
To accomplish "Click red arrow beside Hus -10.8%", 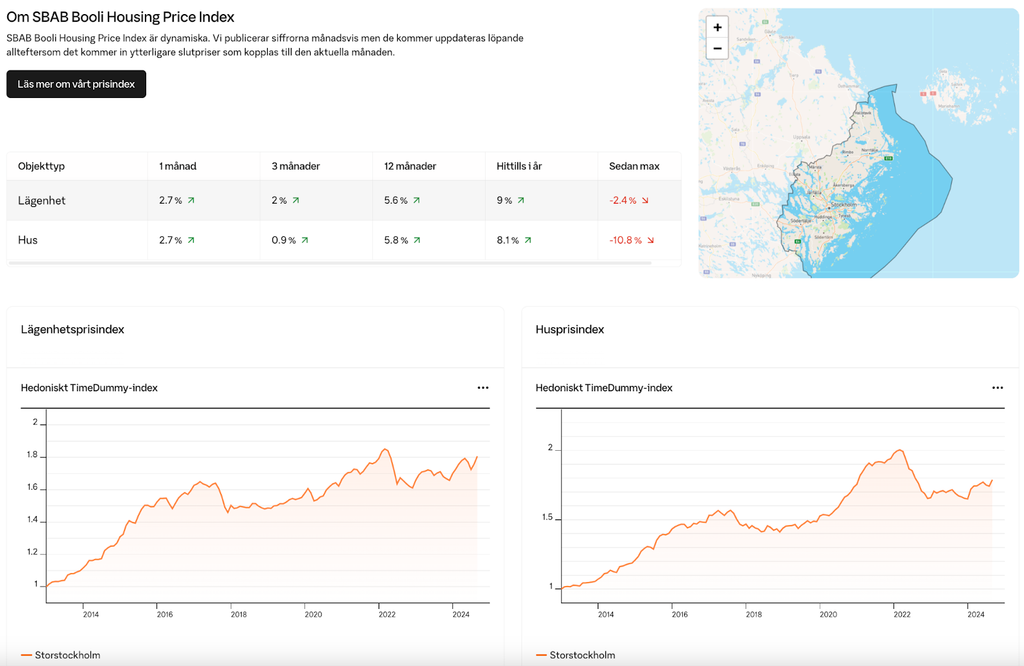I will click(x=651, y=240).
